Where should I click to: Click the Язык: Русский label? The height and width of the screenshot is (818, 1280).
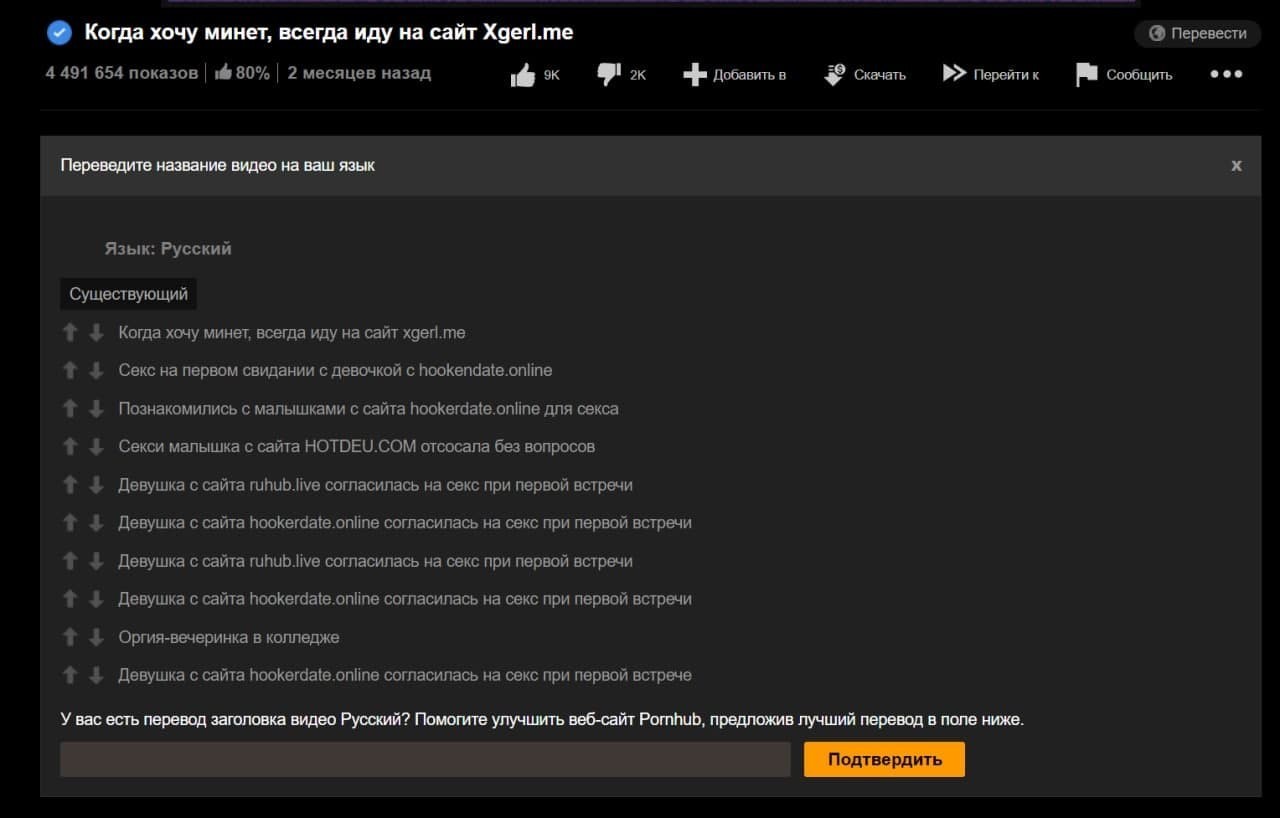coord(168,249)
